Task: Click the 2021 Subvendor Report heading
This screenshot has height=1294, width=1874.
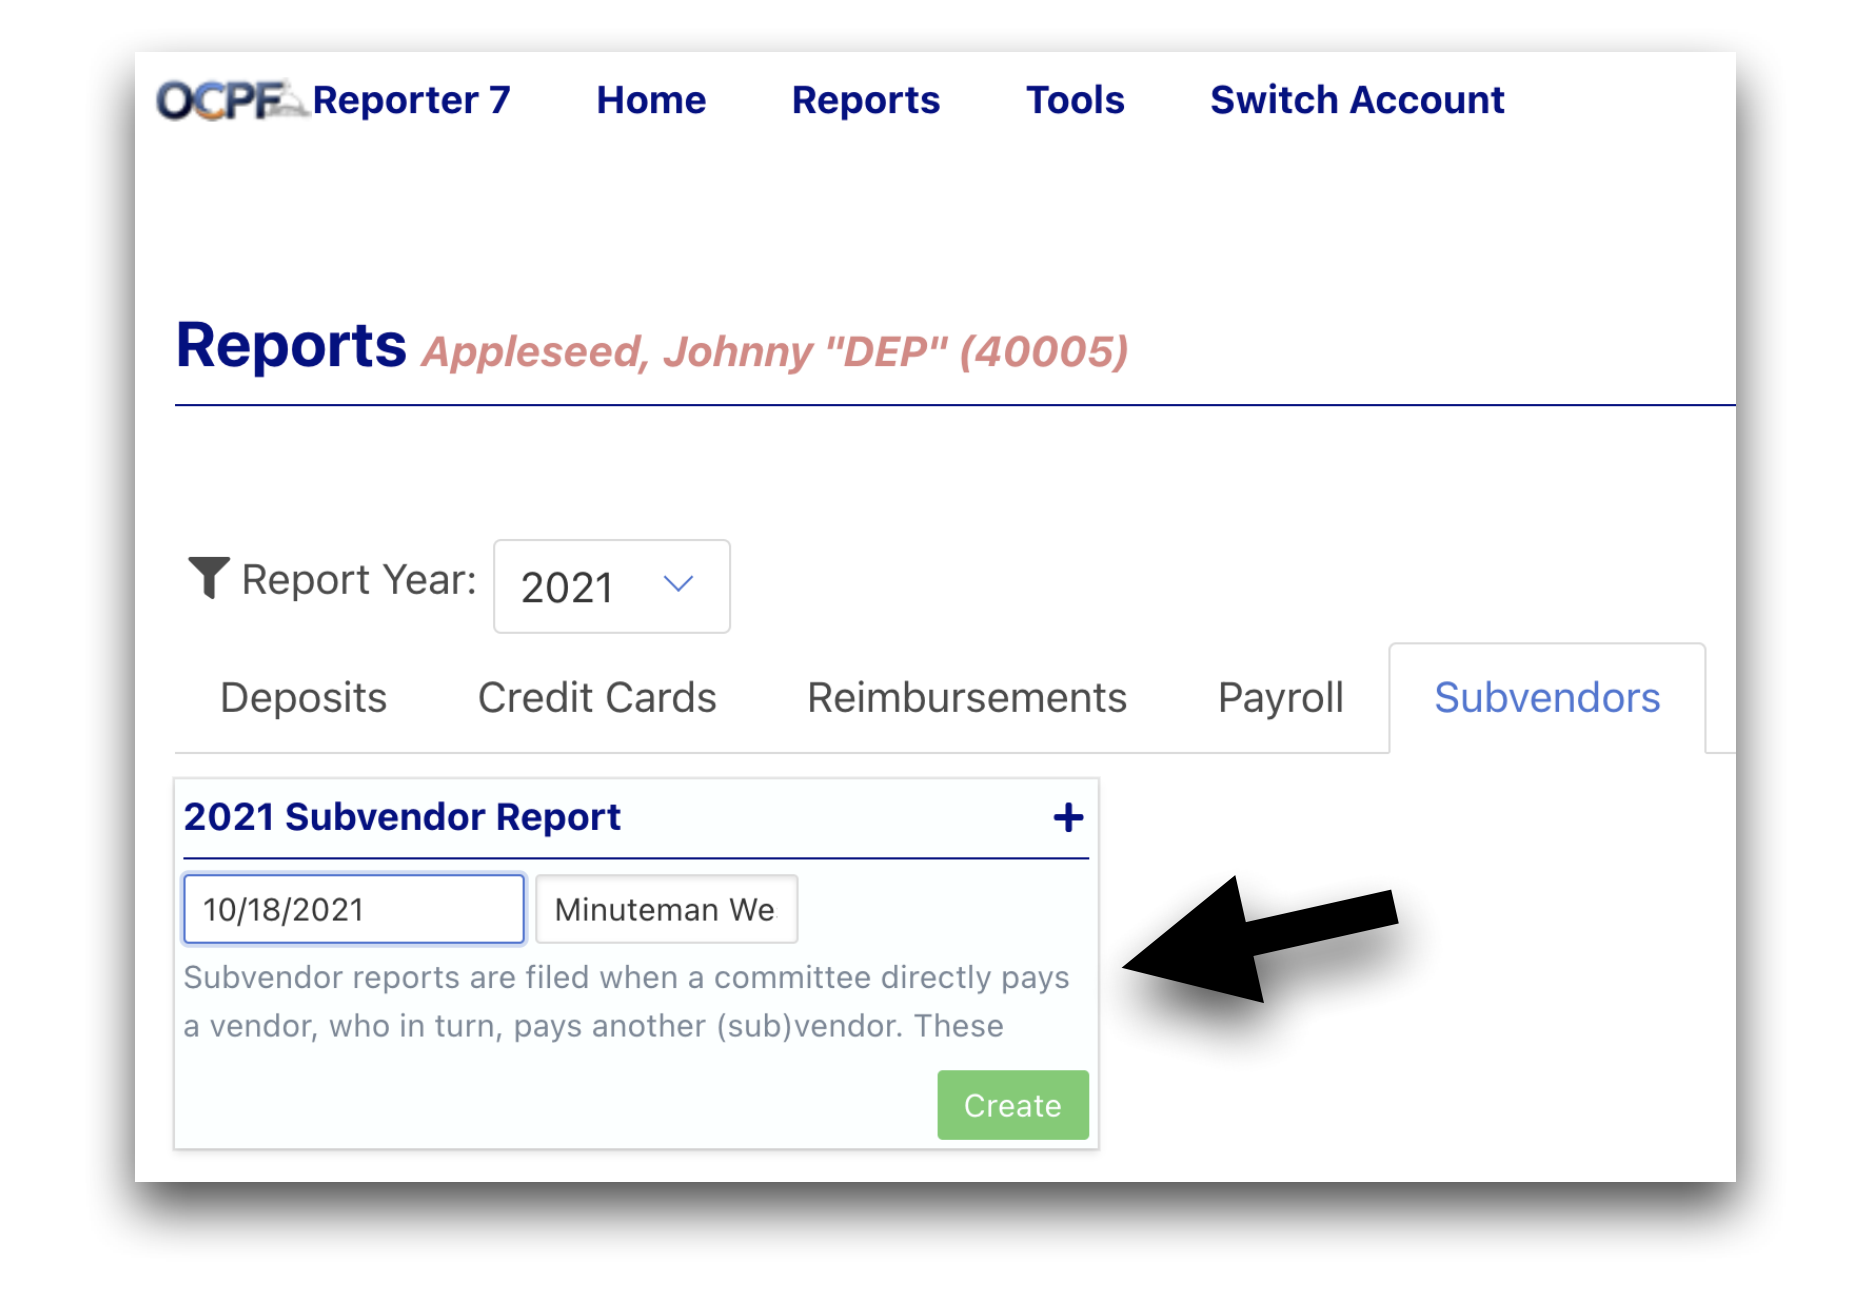Action: coord(402,817)
